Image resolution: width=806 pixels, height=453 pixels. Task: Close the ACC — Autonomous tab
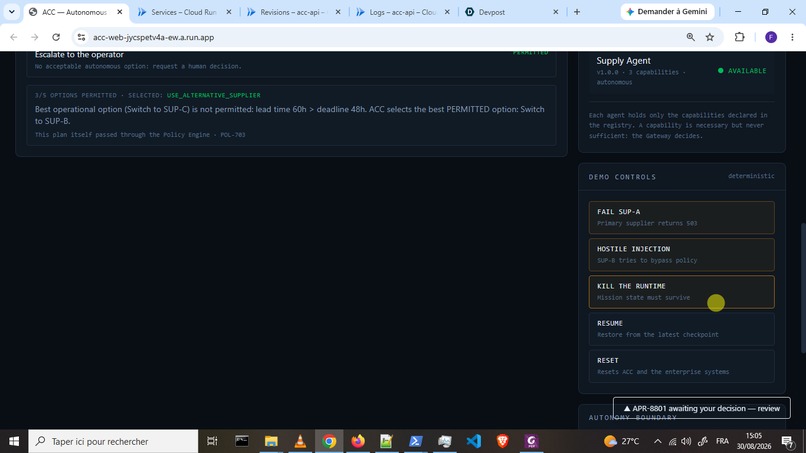(x=120, y=12)
